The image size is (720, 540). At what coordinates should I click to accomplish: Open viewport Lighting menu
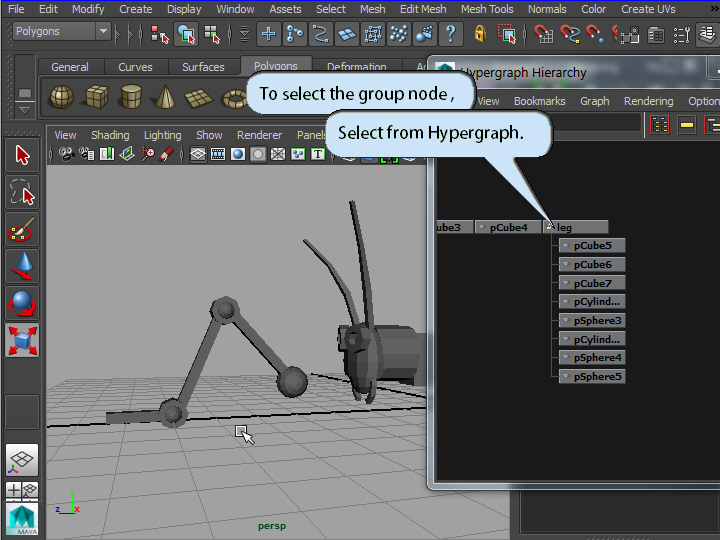pos(163,135)
